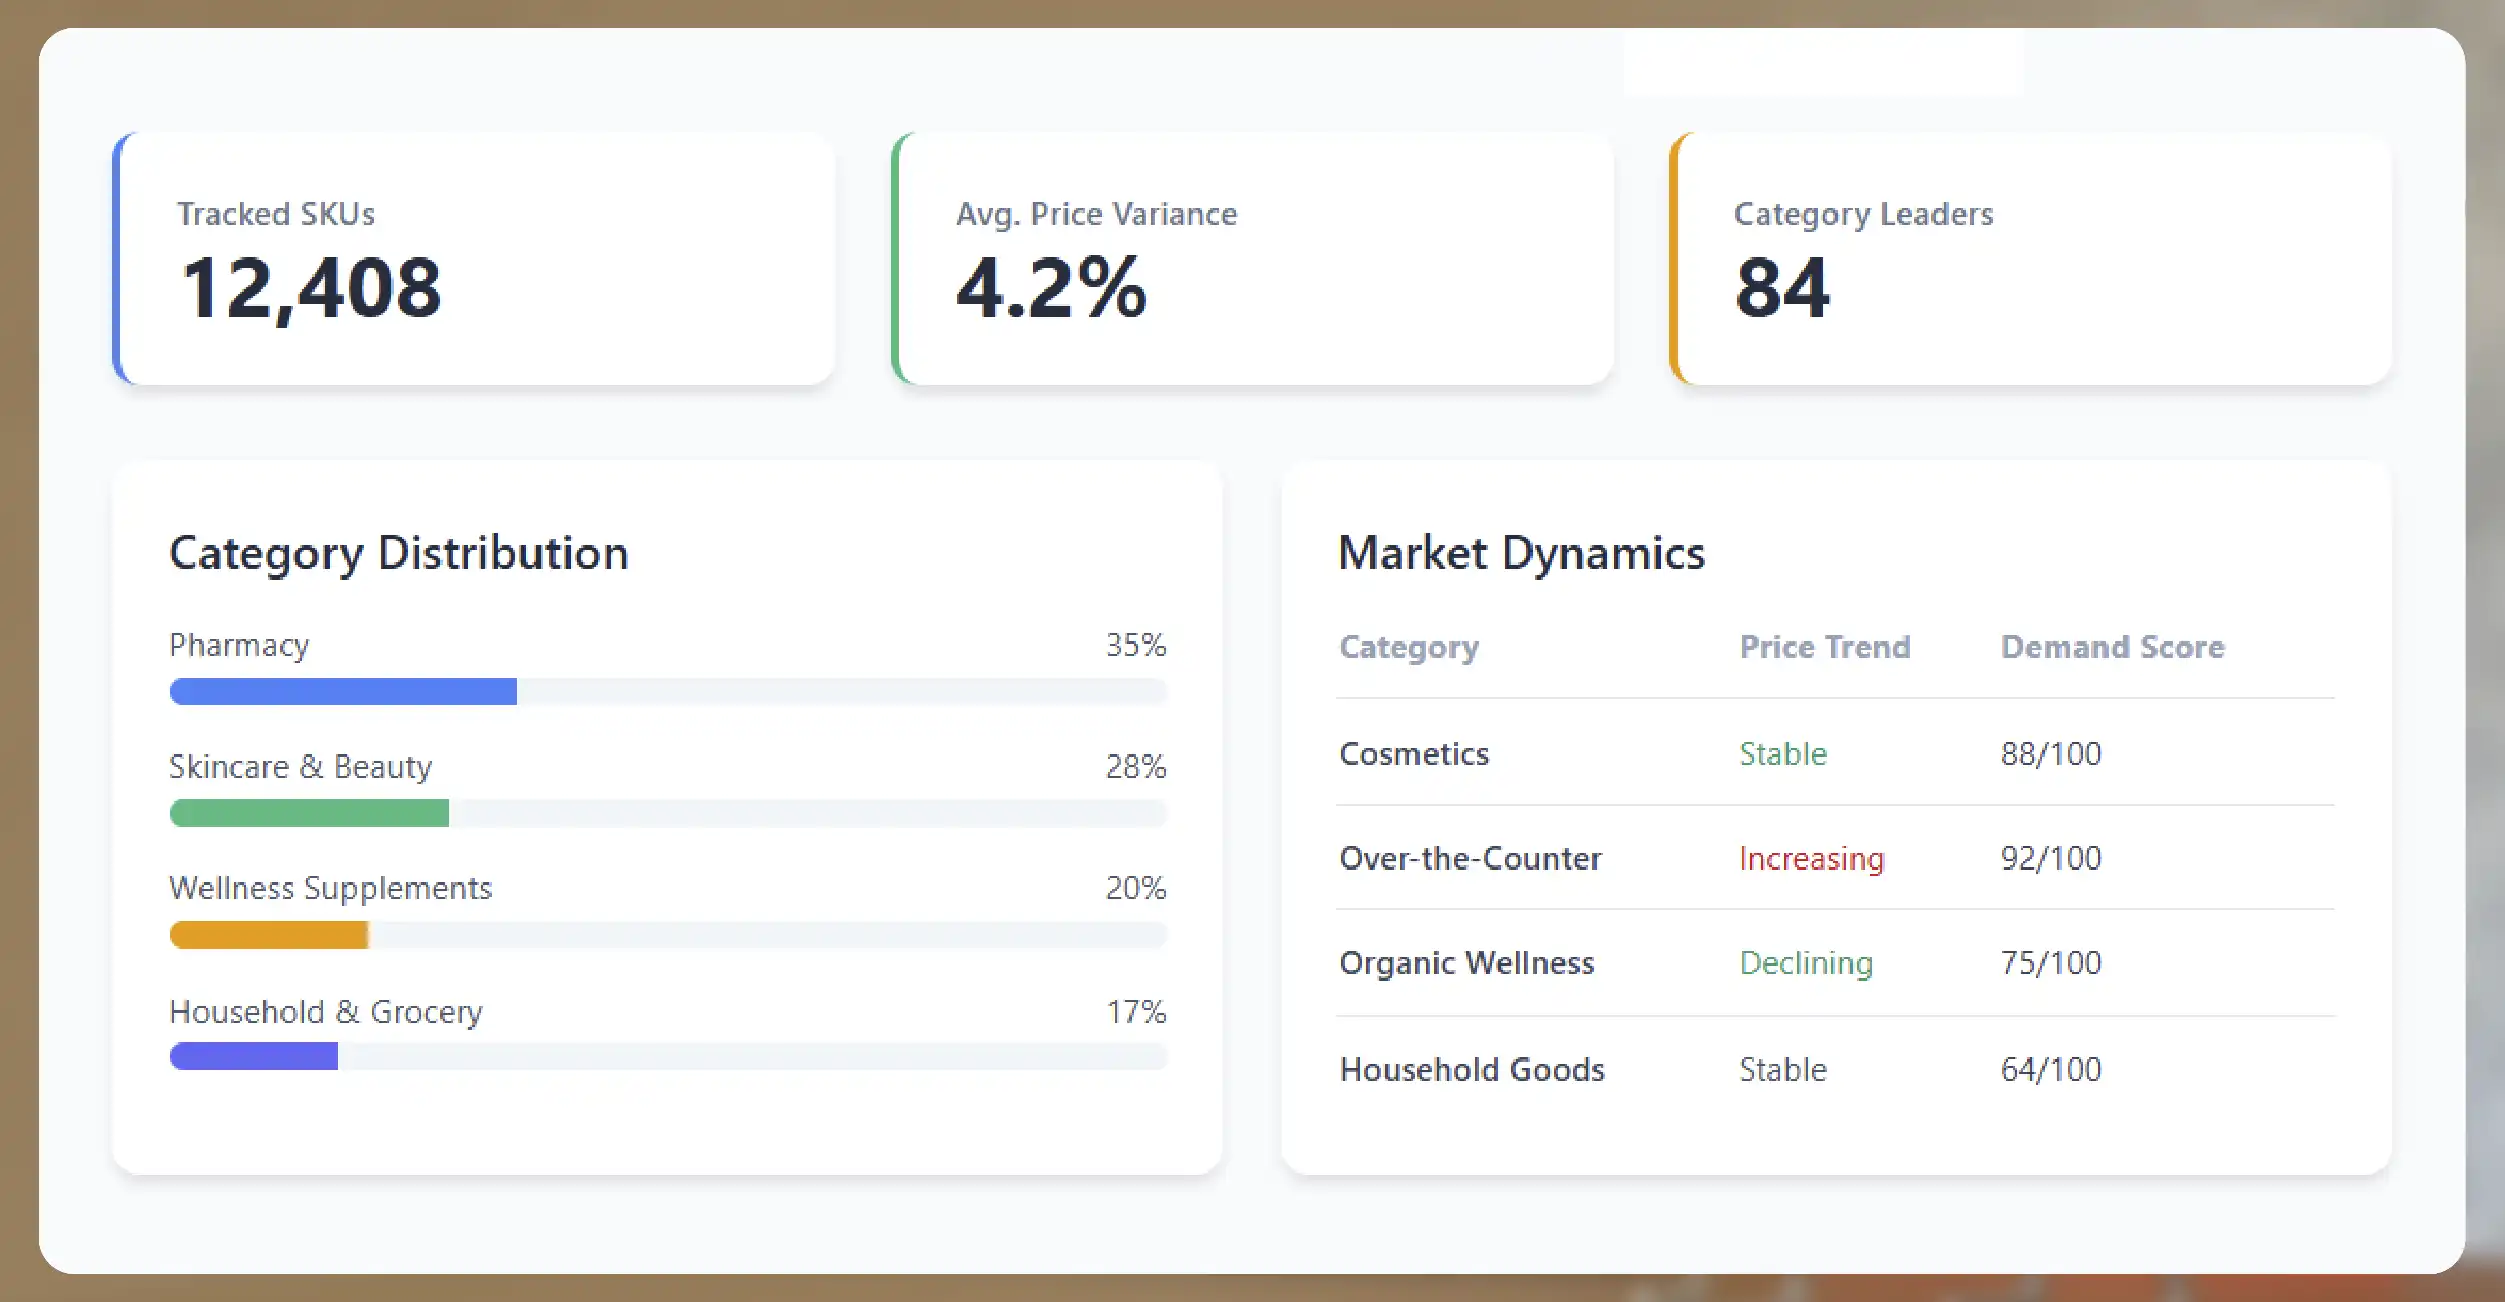Select the 12,408 tracked SKUs value
Image resolution: width=2505 pixels, height=1302 pixels.
pyautogui.click(x=311, y=288)
